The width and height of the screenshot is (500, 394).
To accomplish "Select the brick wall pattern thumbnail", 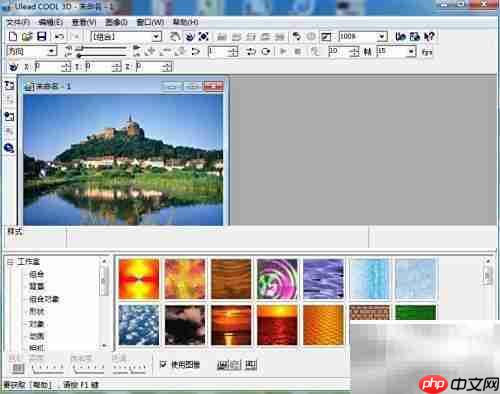I will pos(369,313).
